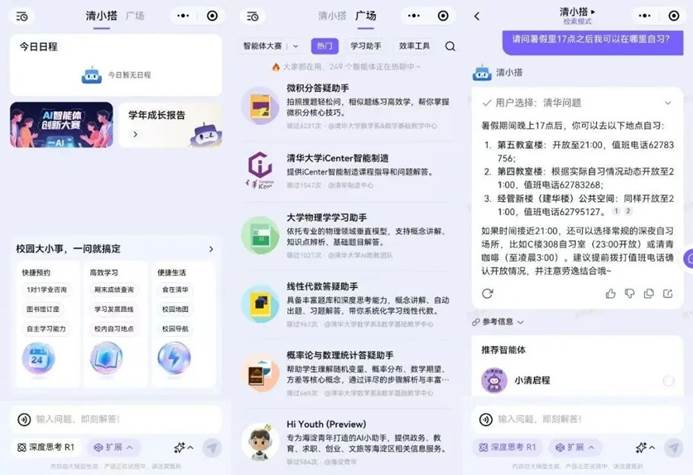The width and height of the screenshot is (693, 475).
Task: Open 图书馆订座 shortcut
Action: coord(43,309)
